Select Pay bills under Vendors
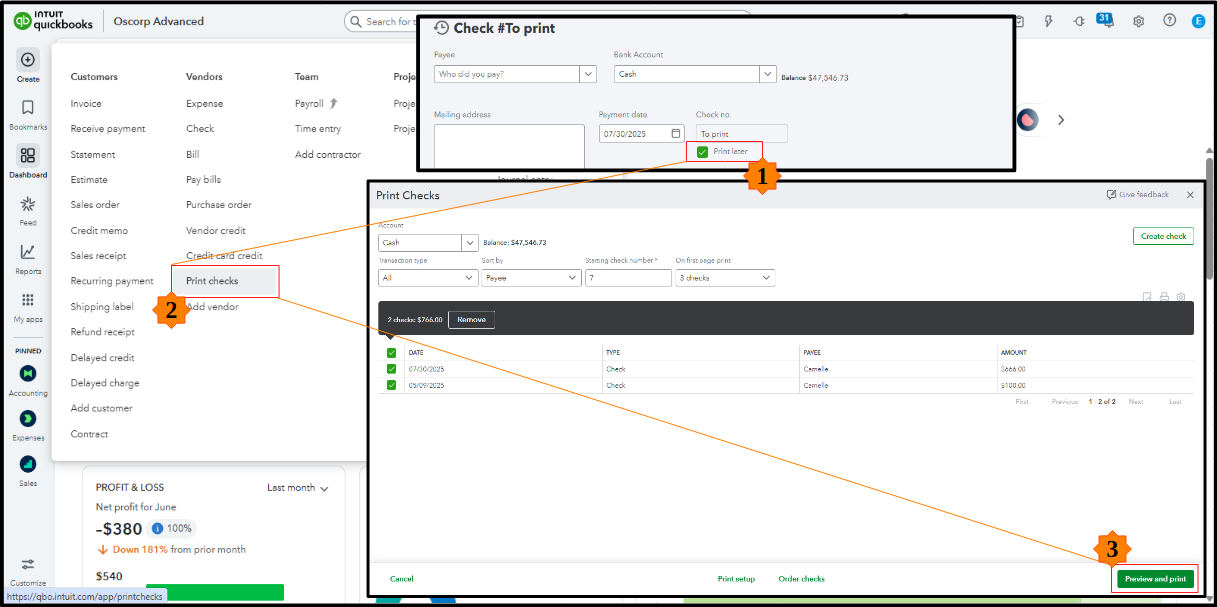 [x=203, y=180]
